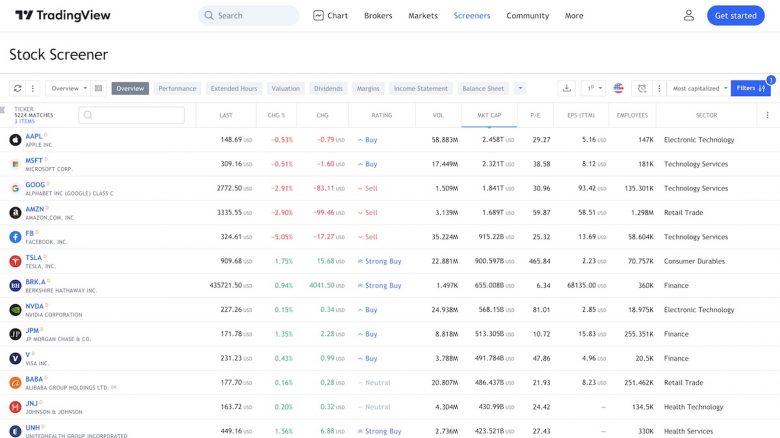Expand the more tabs arrow after Balance Sheet
780x438 pixels.
[x=520, y=88]
